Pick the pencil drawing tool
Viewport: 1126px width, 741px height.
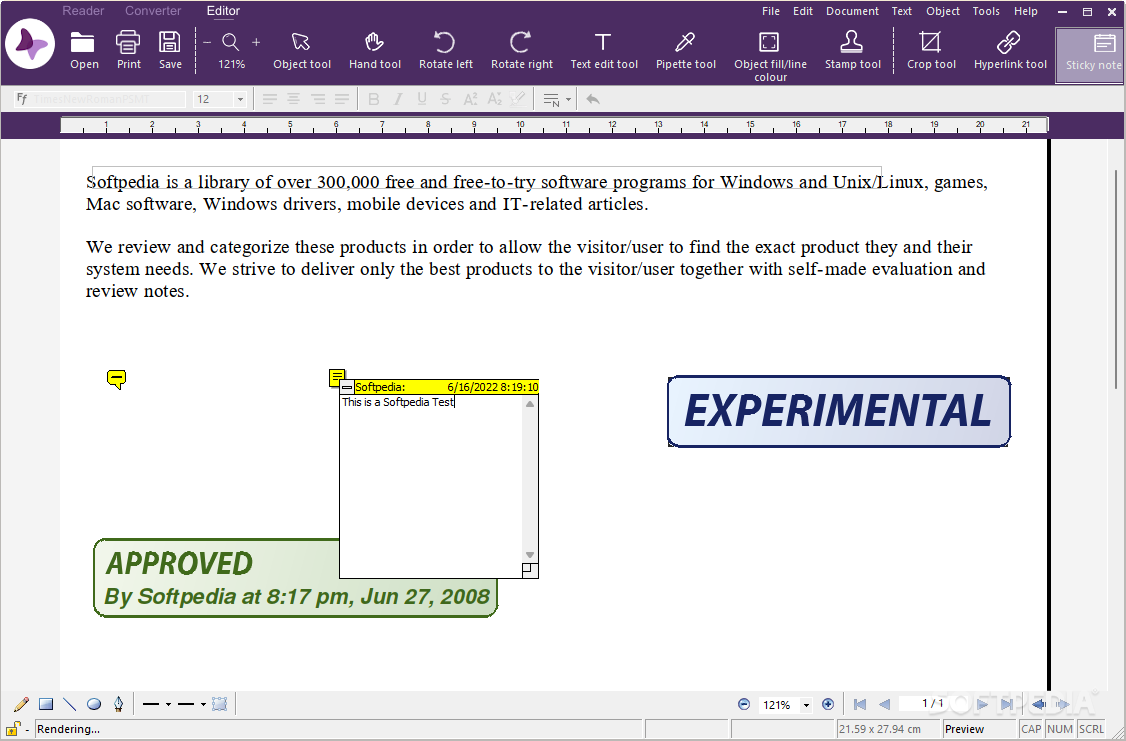click(22, 704)
